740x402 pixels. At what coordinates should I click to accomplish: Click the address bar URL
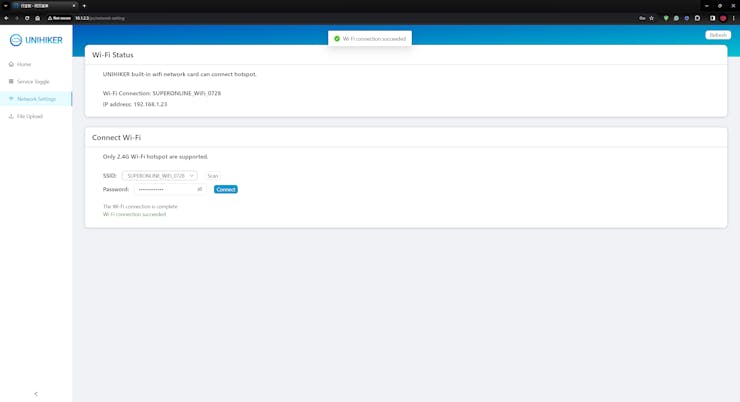pyautogui.click(x=100, y=18)
